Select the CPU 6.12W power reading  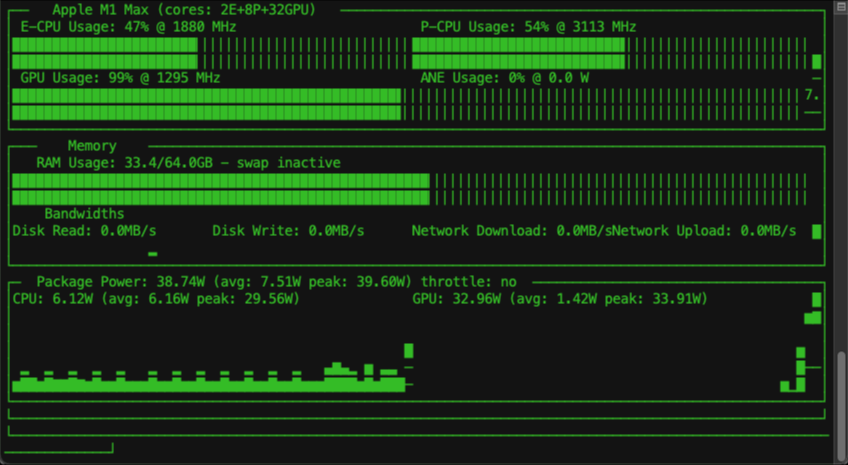156,299
